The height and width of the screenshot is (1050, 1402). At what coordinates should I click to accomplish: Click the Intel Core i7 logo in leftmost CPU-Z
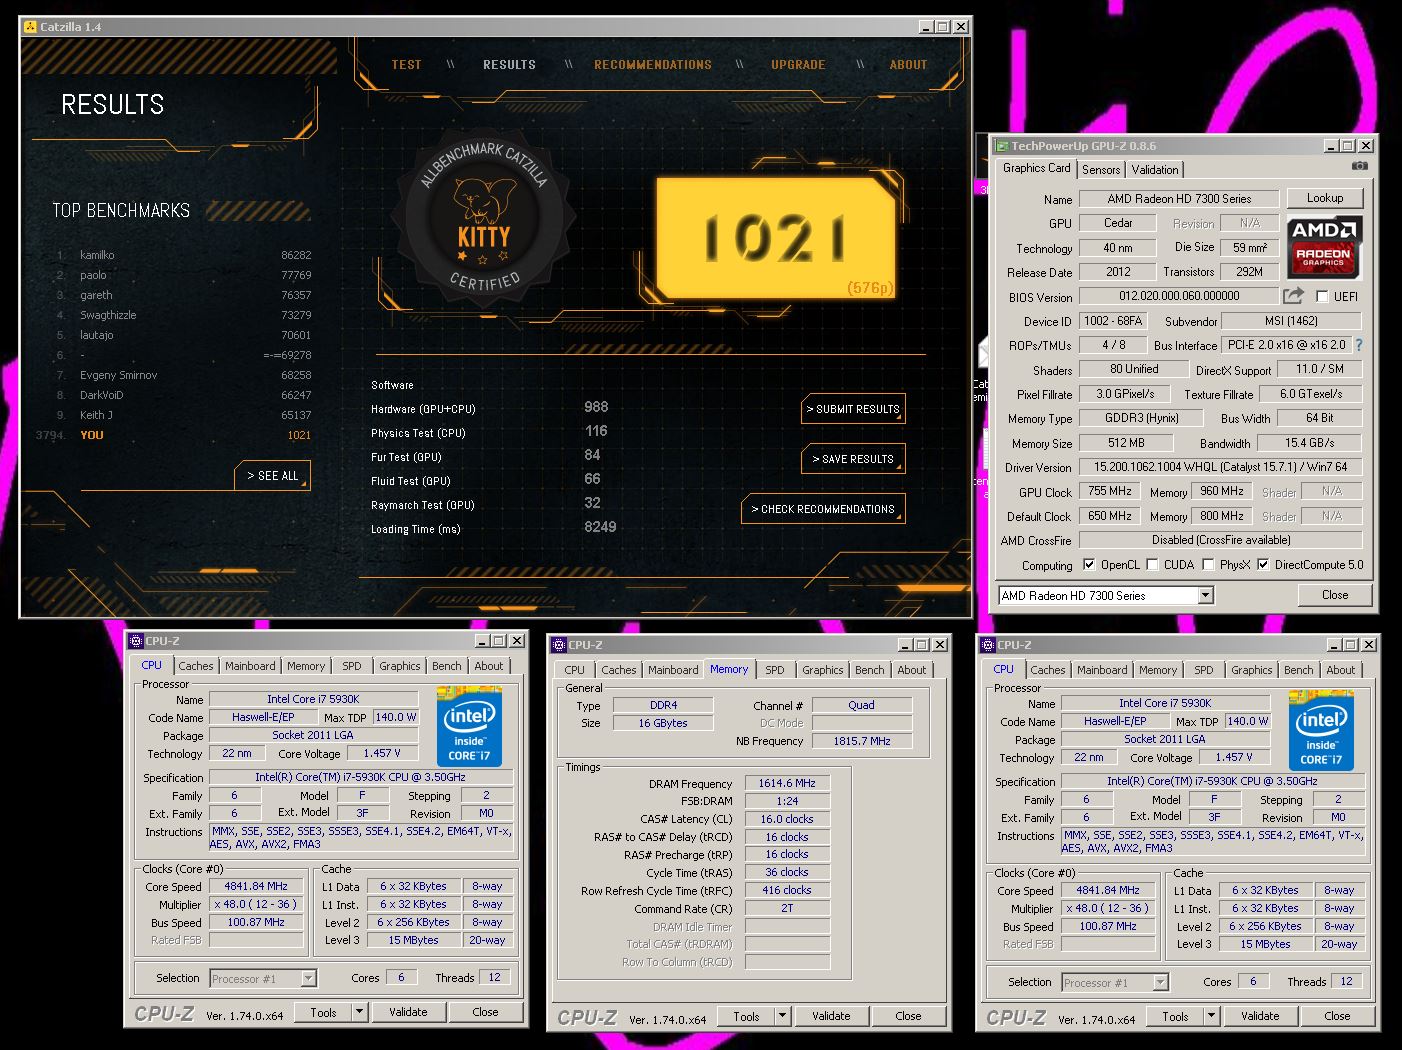pyautogui.click(x=469, y=726)
